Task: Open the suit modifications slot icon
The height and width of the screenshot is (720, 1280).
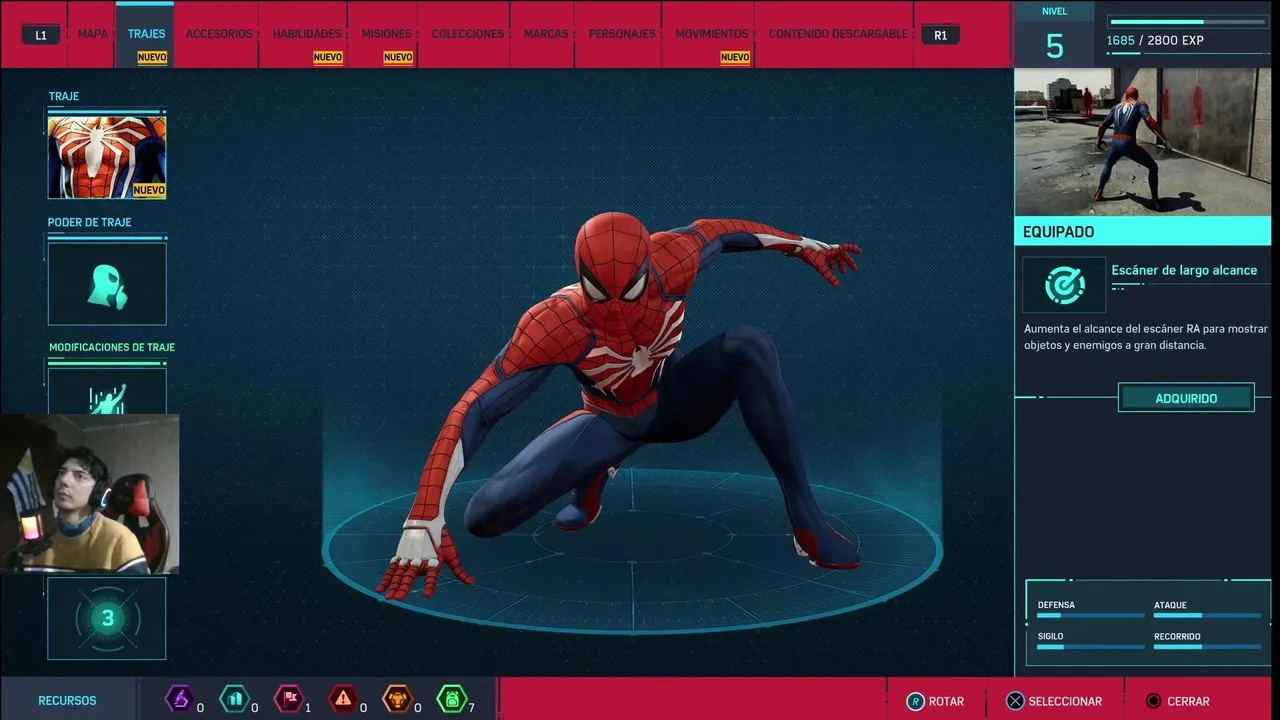Action: (x=107, y=392)
